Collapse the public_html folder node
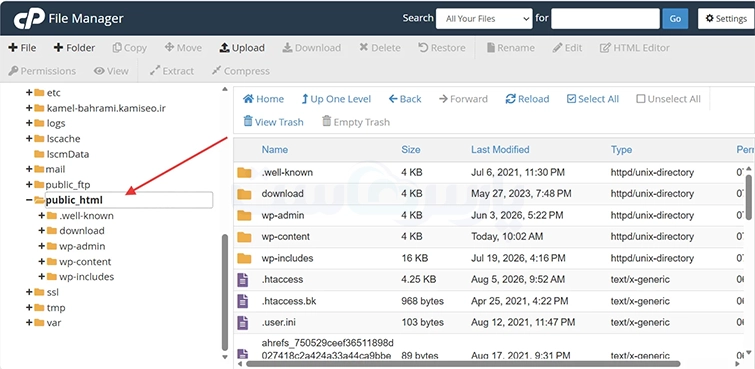The height and width of the screenshot is (369, 755). [x=29, y=200]
